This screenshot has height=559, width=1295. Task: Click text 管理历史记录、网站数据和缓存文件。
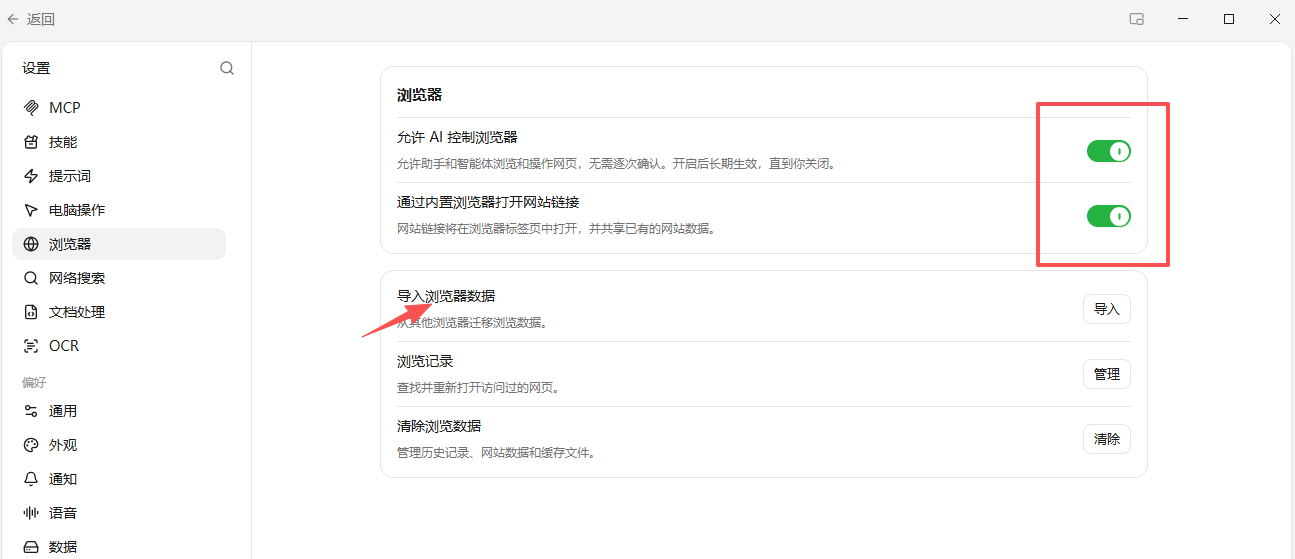pos(497,452)
